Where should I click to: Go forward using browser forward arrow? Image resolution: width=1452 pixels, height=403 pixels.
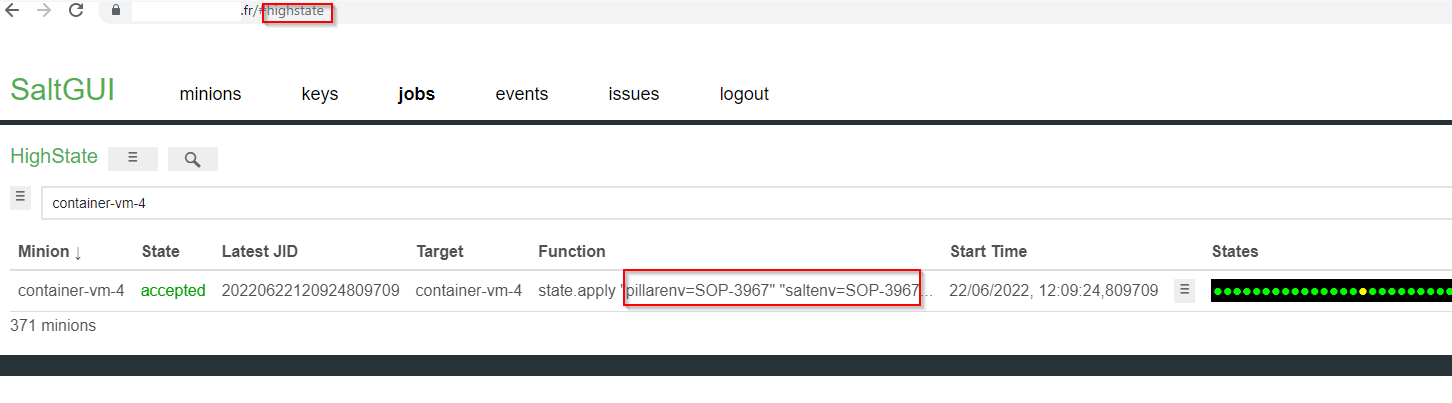click(43, 10)
